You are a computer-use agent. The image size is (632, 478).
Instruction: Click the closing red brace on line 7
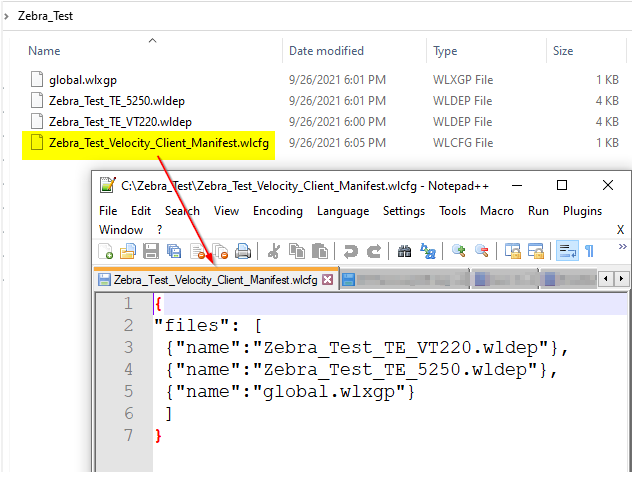pyautogui.click(x=158, y=436)
